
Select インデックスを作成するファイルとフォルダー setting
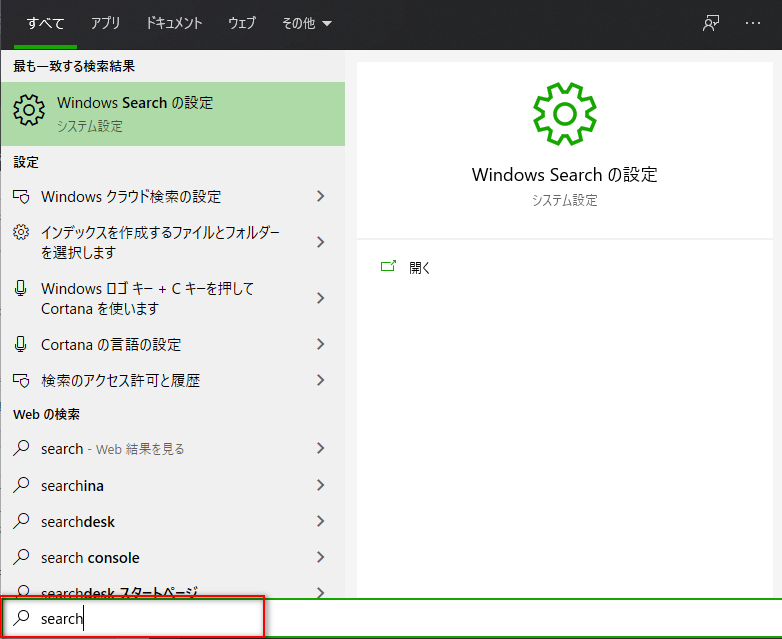click(x=160, y=242)
